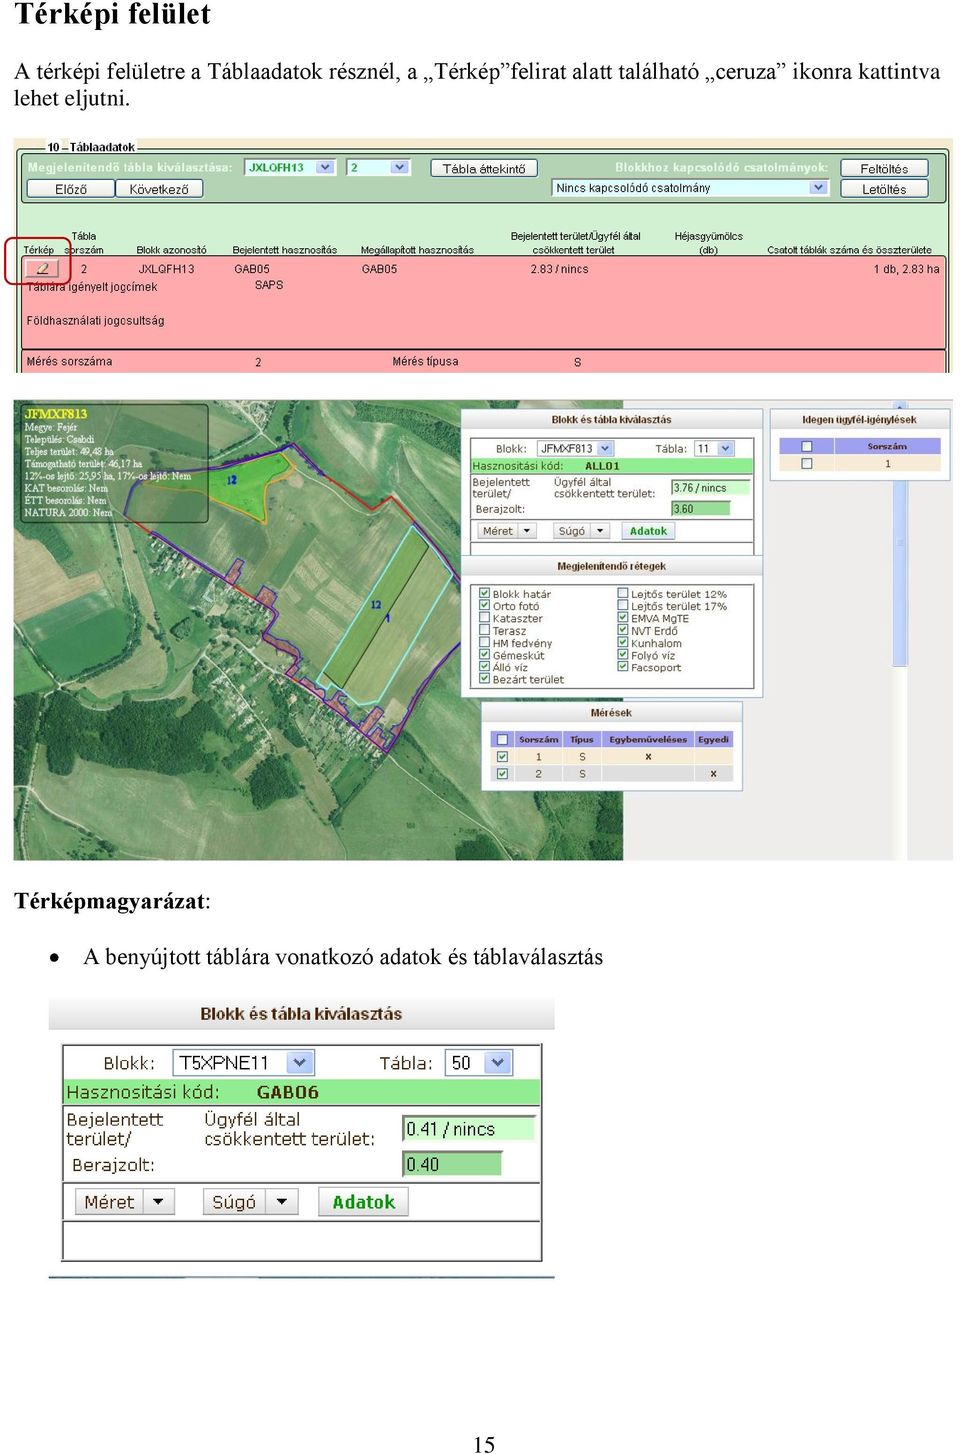Click the pencil icon under Térkép
This screenshot has width=960, height=1454.
42,268
